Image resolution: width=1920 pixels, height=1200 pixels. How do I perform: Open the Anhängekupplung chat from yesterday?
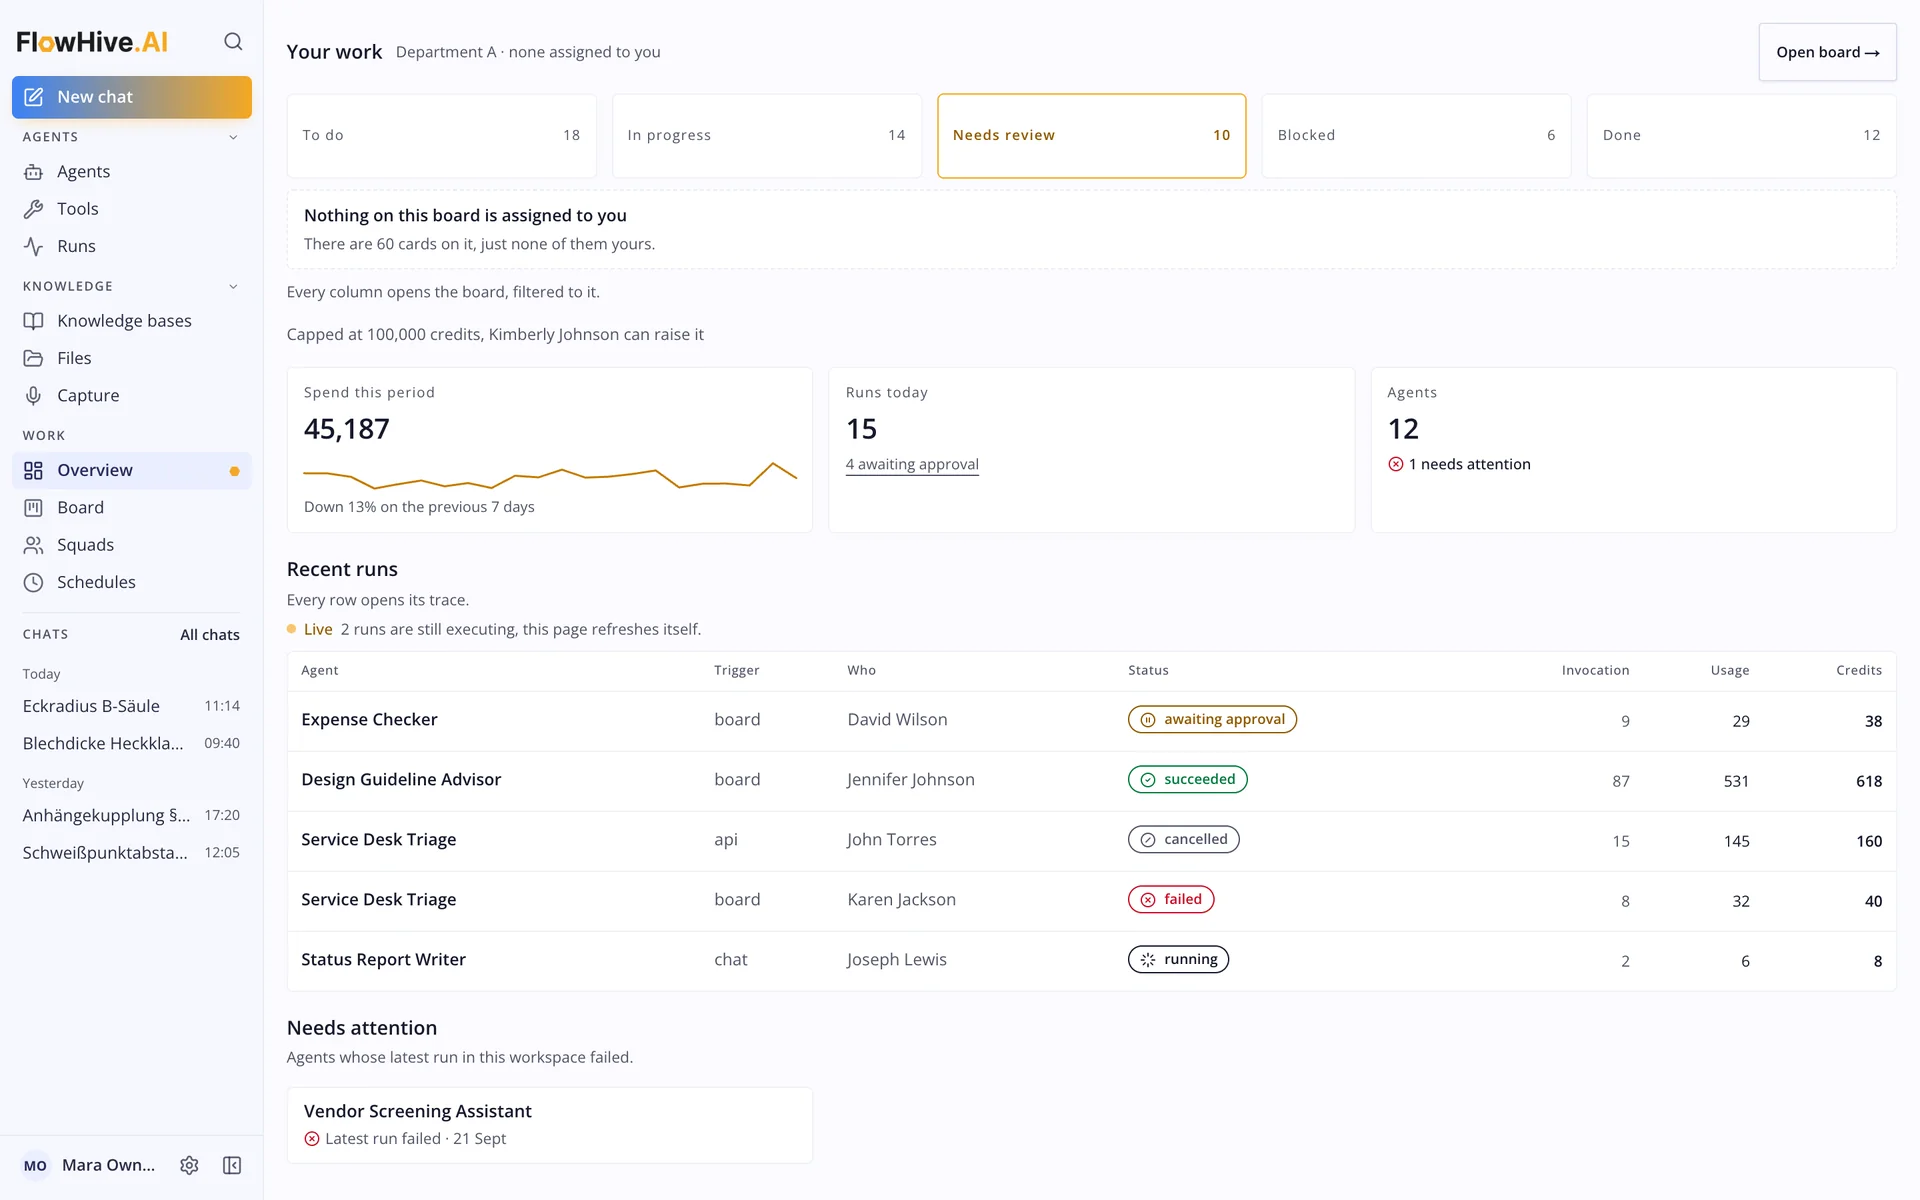point(132,815)
